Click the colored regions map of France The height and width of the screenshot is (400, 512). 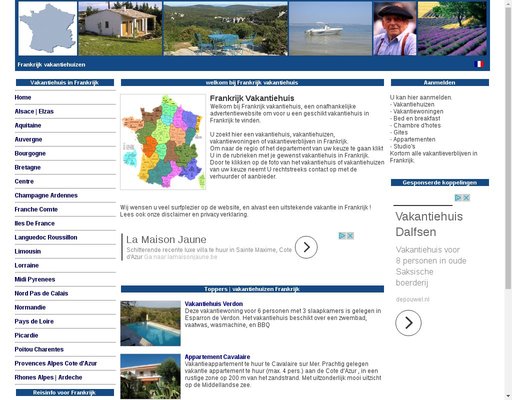point(163,142)
